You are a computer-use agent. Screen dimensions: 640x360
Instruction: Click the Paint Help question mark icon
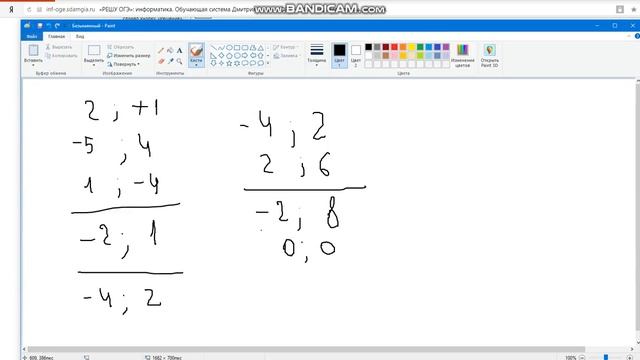click(x=637, y=36)
